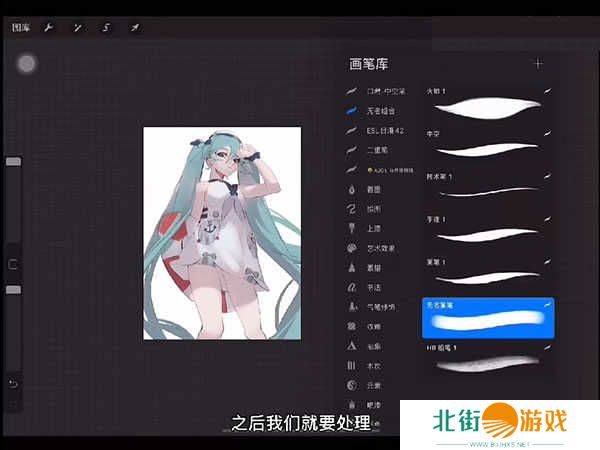Open the Adjustments magic wand menu
The image size is (600, 450).
(x=76, y=28)
